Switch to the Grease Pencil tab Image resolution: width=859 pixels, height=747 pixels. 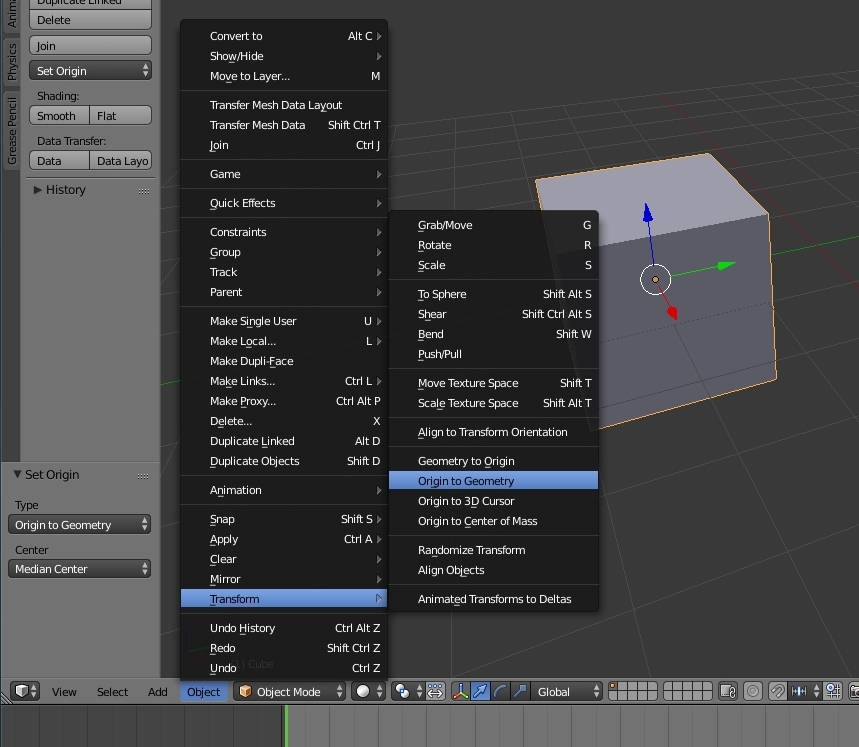point(12,131)
